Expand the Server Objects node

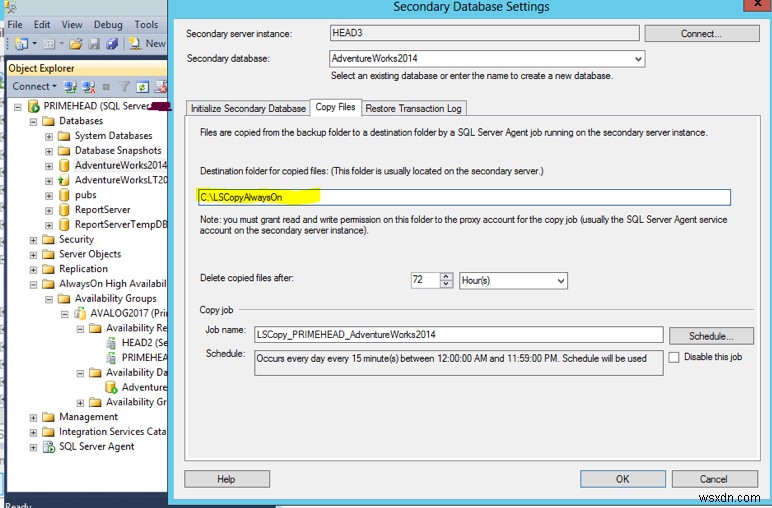point(33,254)
